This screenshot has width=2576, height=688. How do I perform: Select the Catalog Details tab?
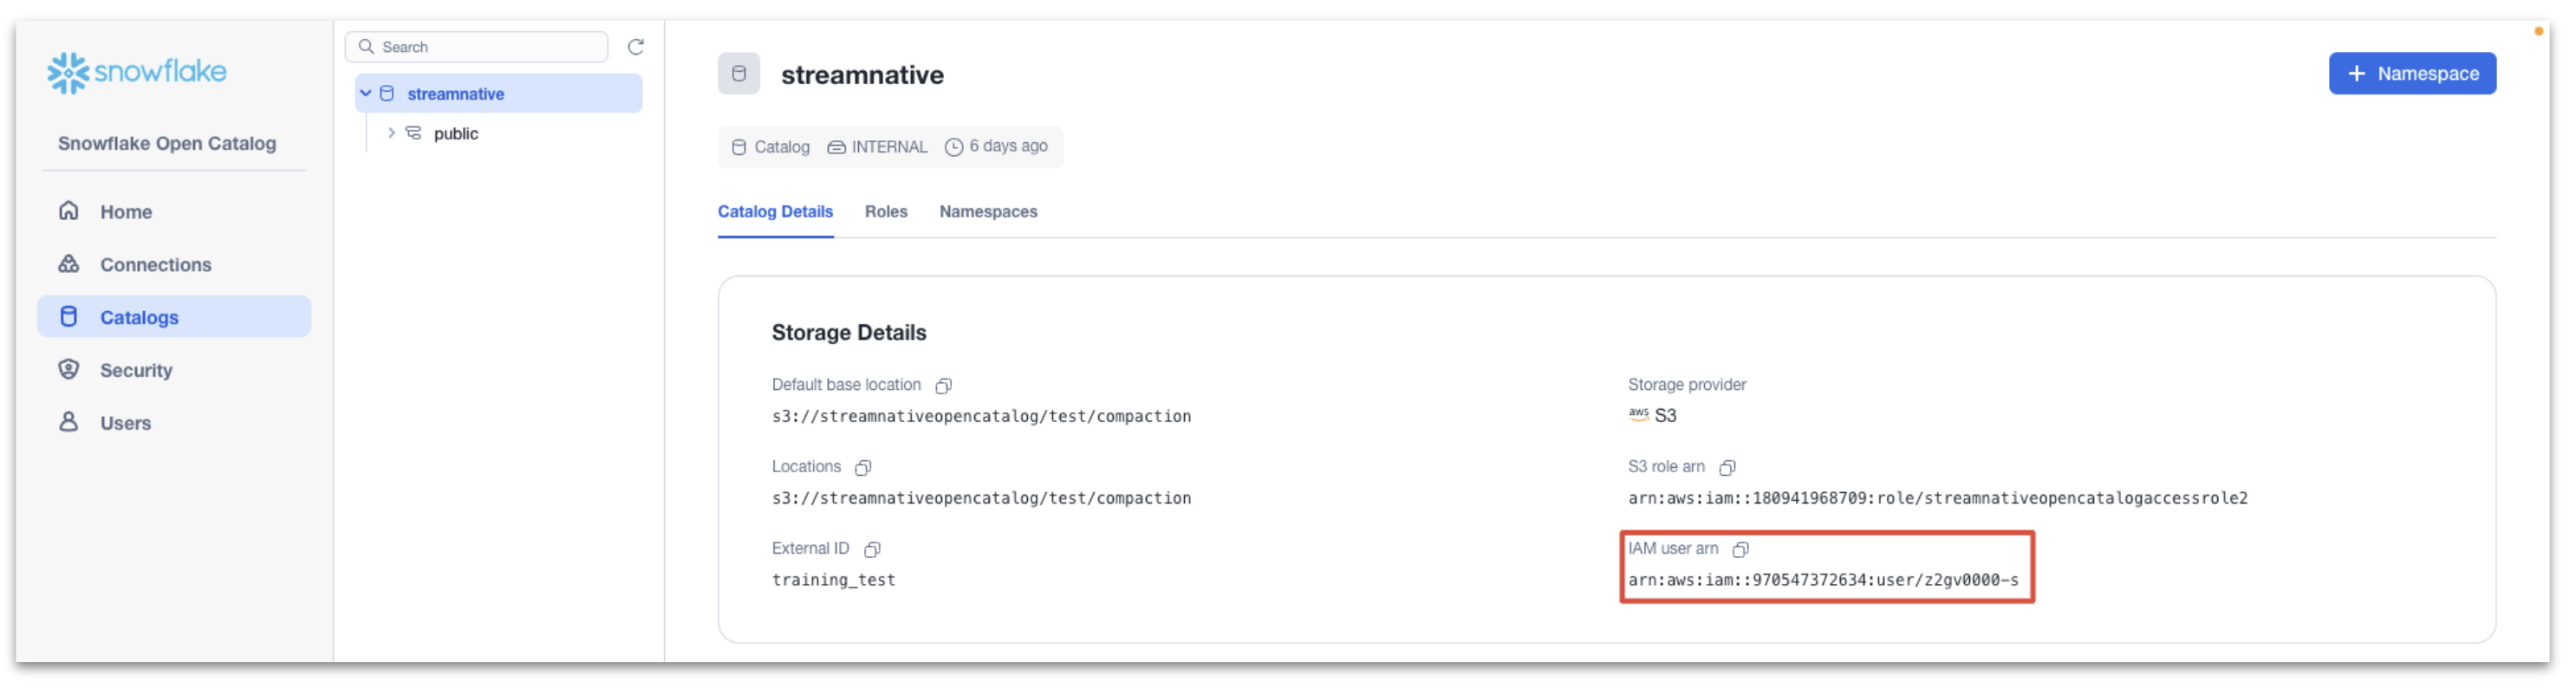click(775, 212)
